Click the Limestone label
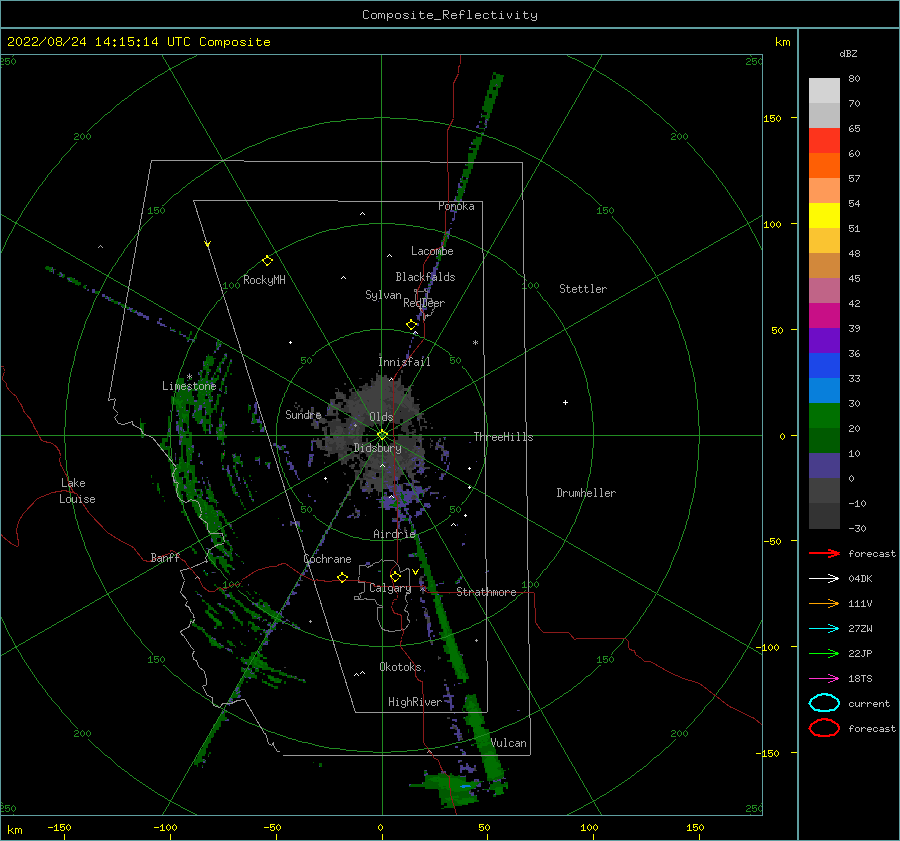This screenshot has width=900, height=841. [x=189, y=386]
